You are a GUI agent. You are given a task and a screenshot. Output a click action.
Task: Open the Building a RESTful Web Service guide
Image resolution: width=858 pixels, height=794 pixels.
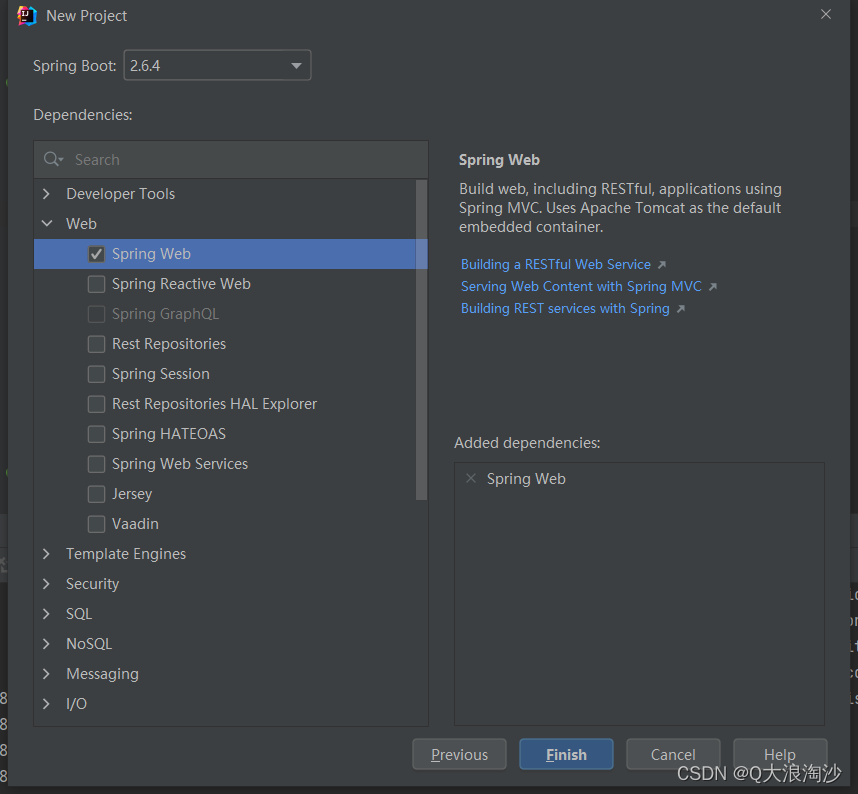(555, 263)
